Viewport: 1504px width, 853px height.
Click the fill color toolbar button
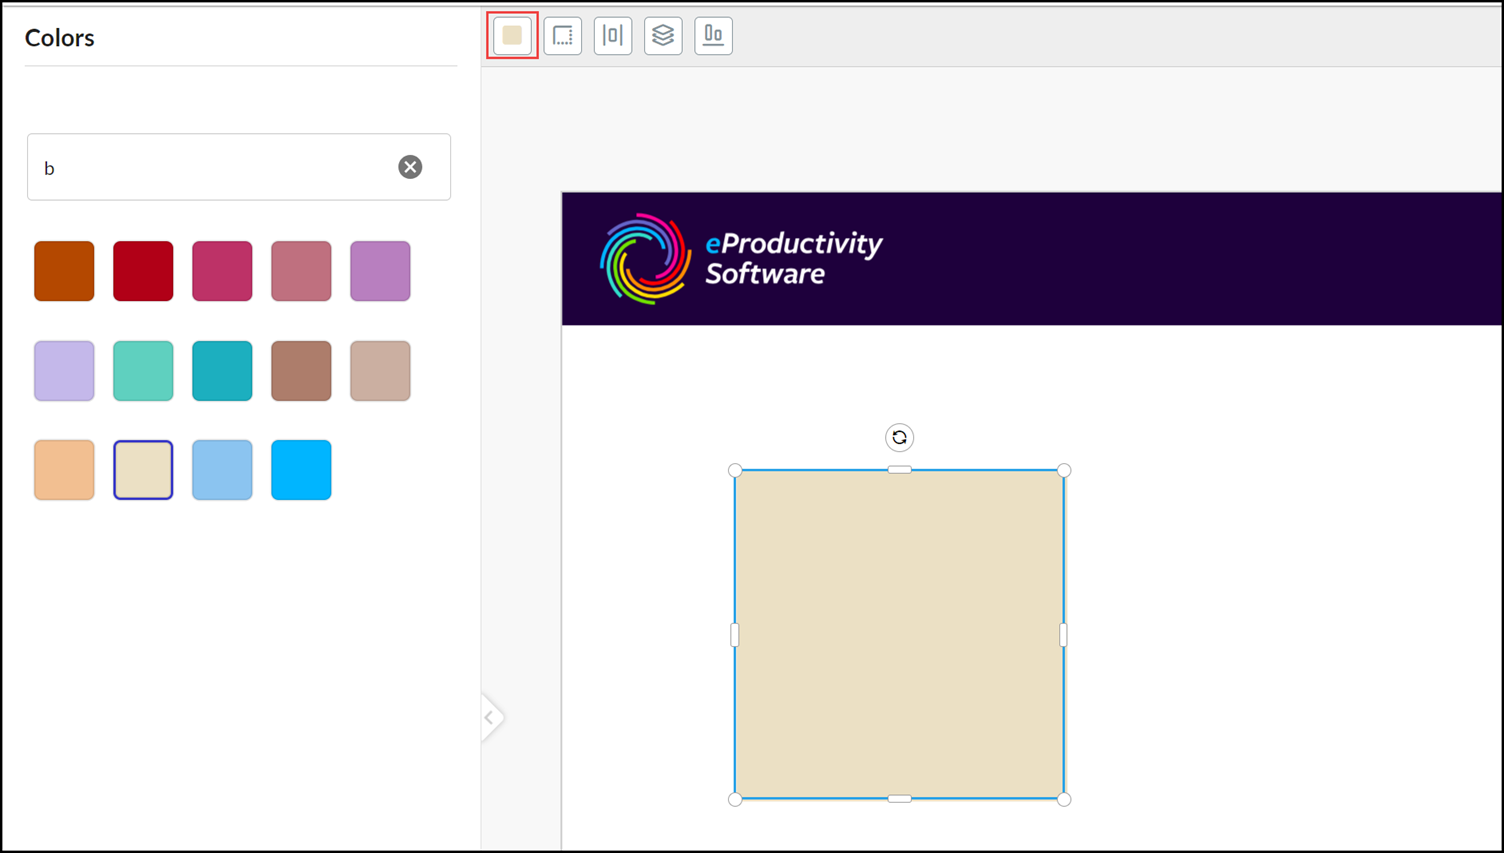[512, 36]
